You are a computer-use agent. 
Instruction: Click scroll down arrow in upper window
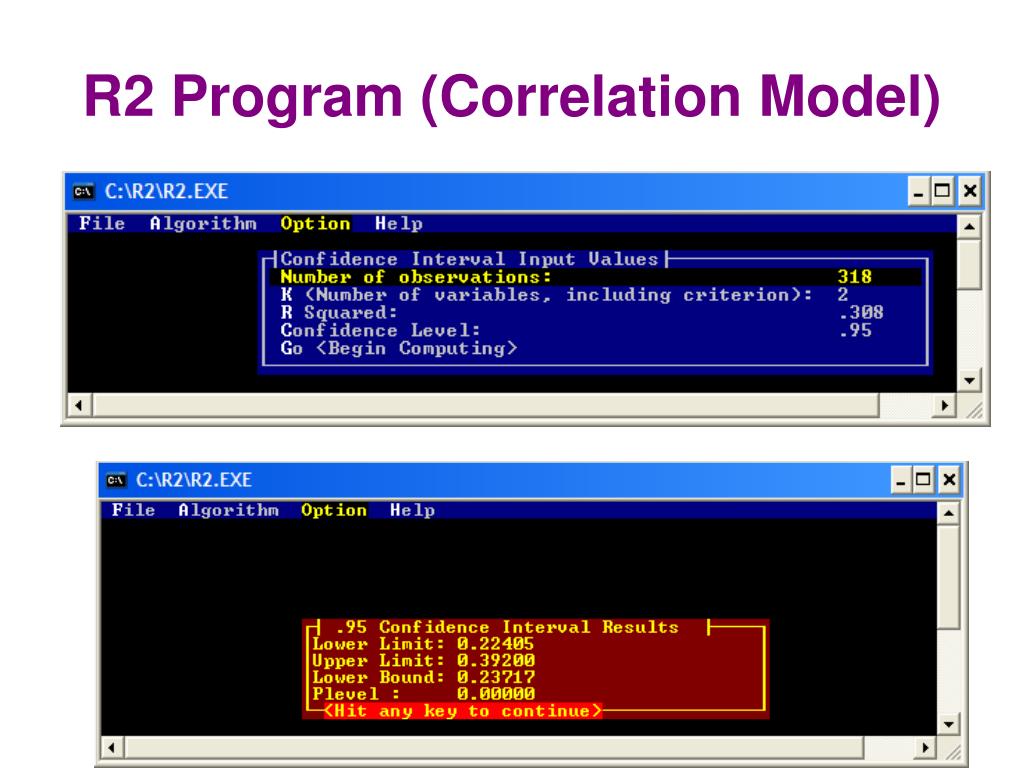pyautogui.click(x=969, y=380)
